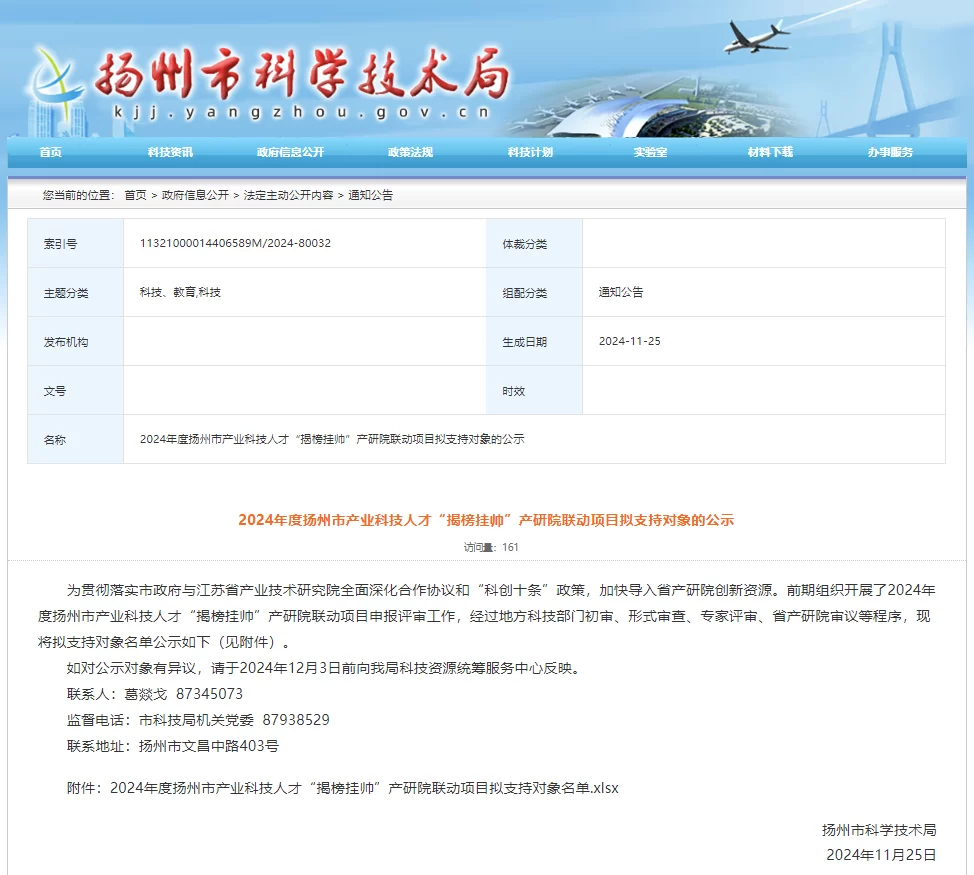Viewport: 974px width, 875px height.
Task: Click the 通知公告 value in the table
Action: point(621,292)
